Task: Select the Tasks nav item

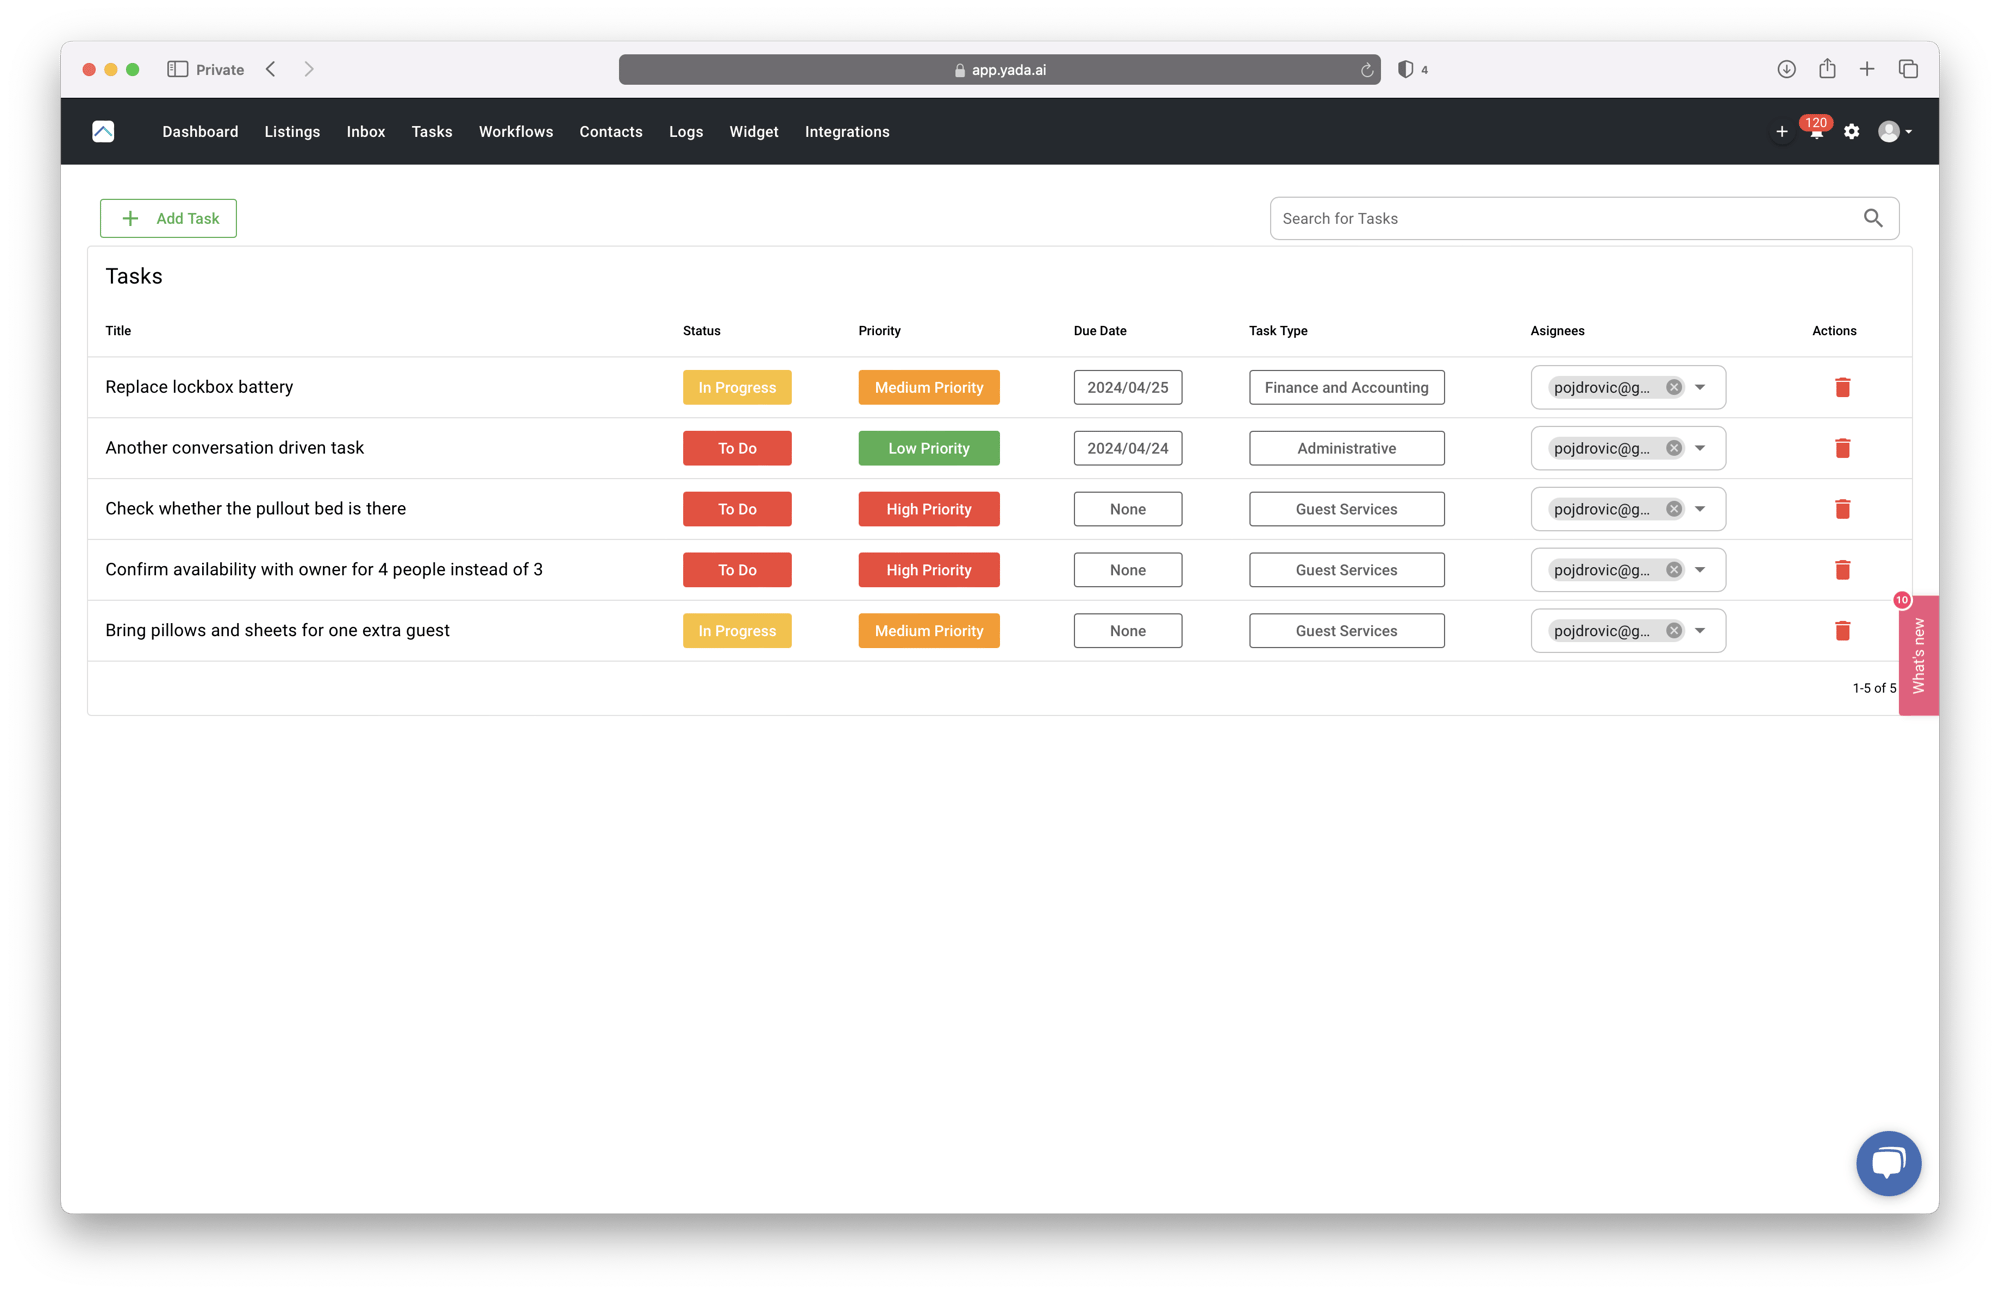Action: (432, 132)
